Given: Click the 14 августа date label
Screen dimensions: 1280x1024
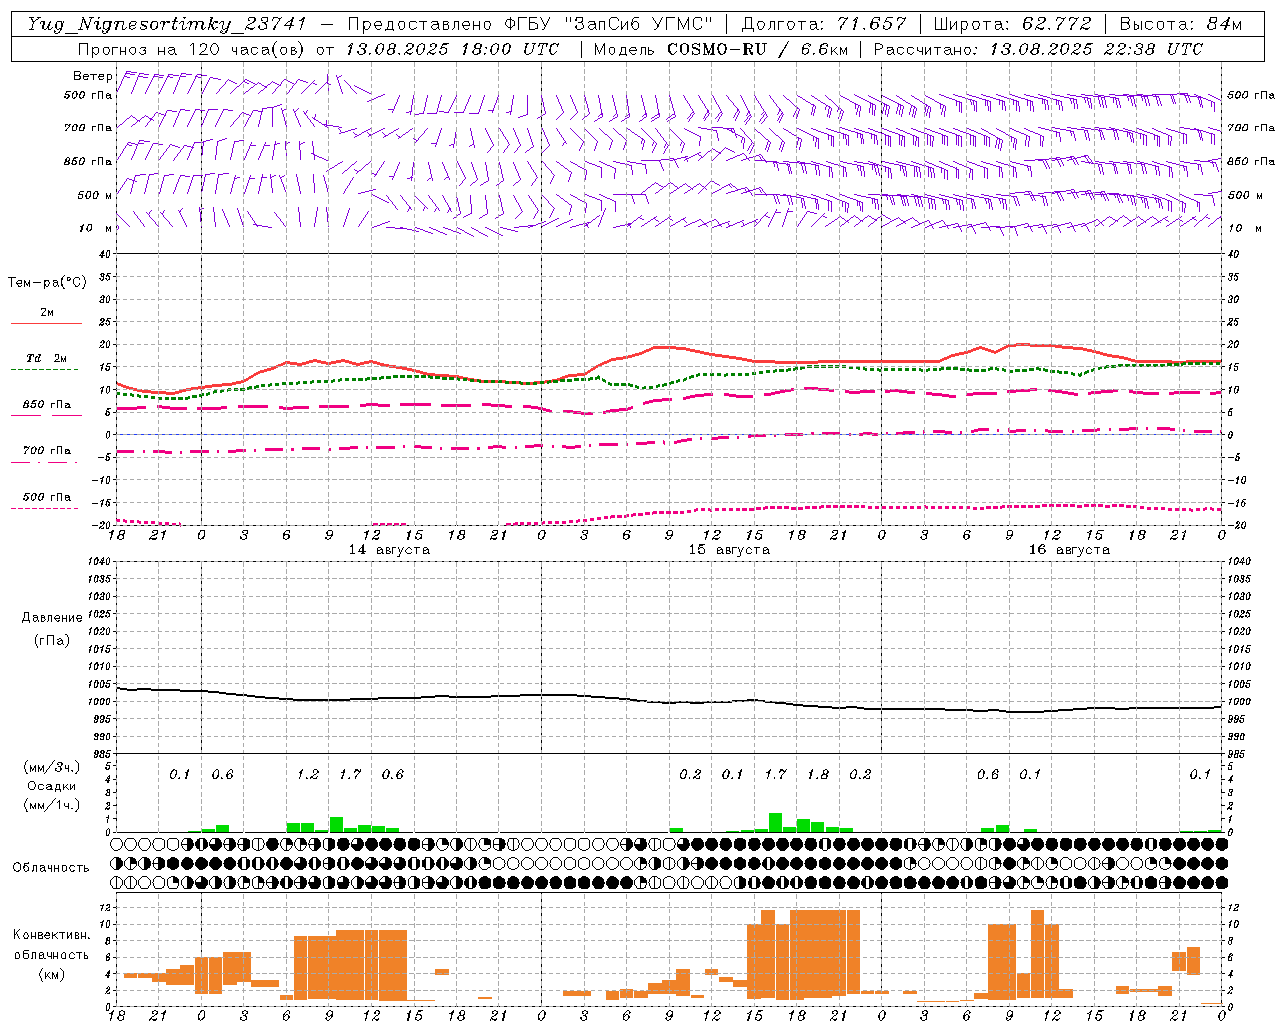Looking at the screenshot, I should 389,550.
